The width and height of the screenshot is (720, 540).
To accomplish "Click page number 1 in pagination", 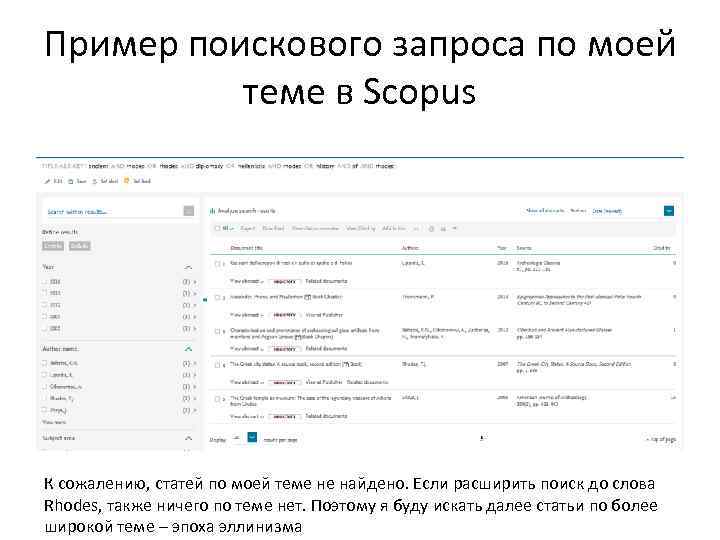I will [x=482, y=438].
